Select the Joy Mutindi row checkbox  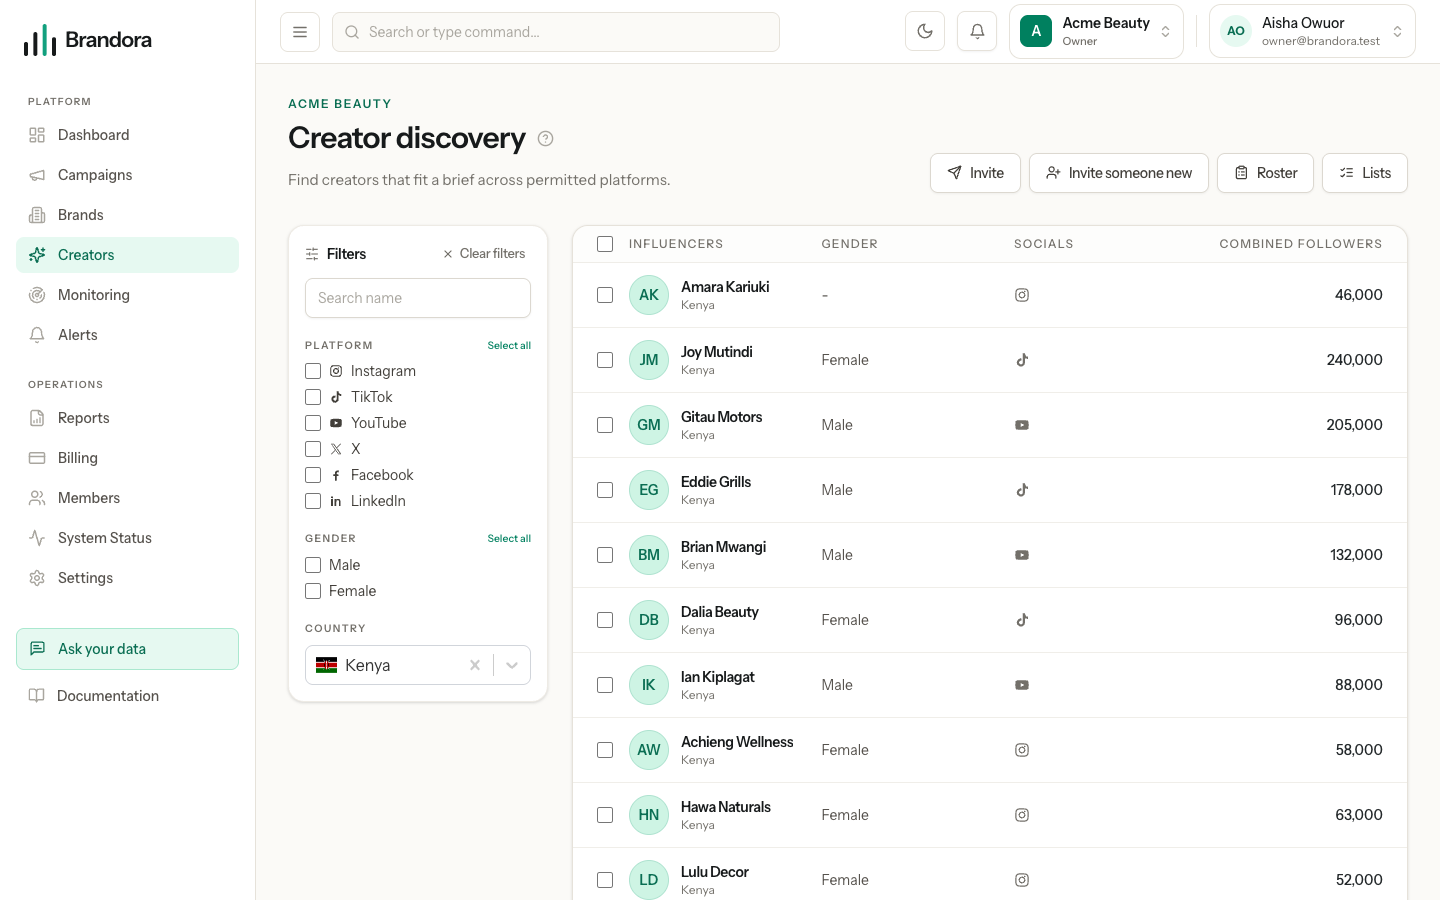605,360
